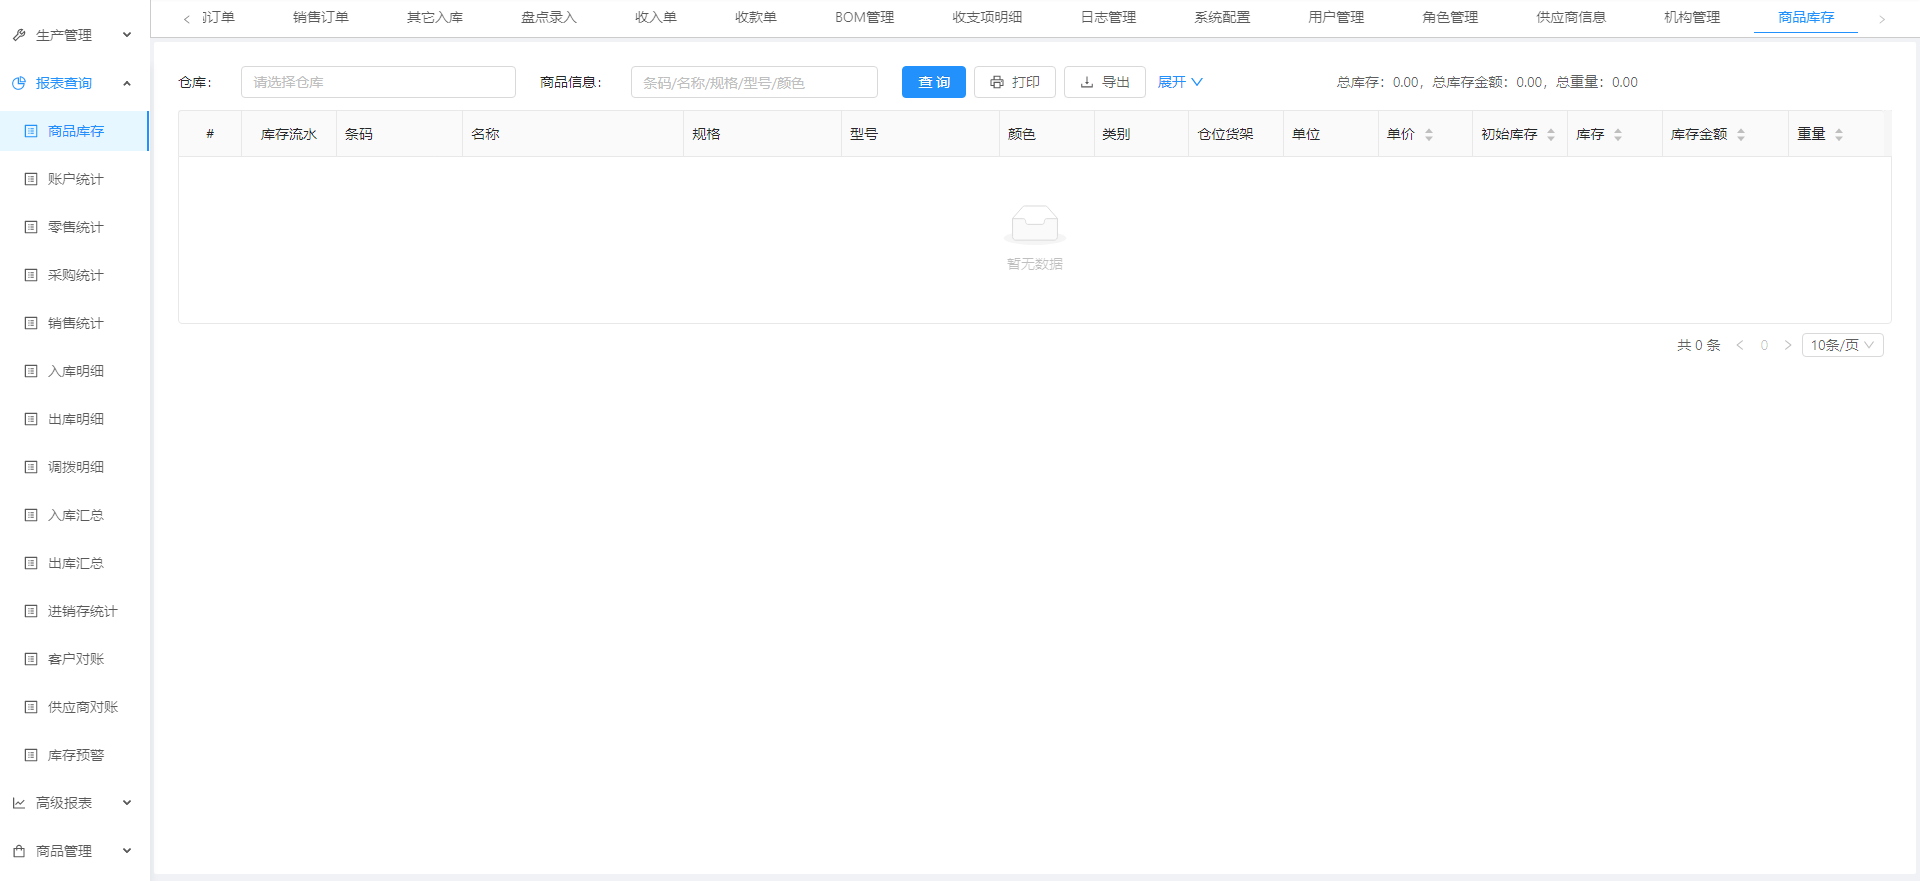The height and width of the screenshot is (881, 1920).
Task: Open 库存预警 report in sidebar
Action: [x=75, y=755]
